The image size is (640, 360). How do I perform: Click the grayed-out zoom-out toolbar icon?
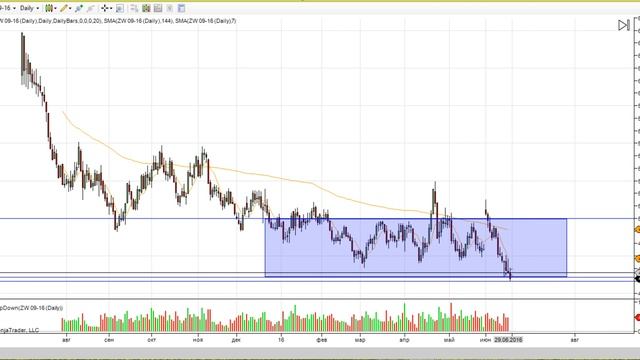tap(90, 8)
